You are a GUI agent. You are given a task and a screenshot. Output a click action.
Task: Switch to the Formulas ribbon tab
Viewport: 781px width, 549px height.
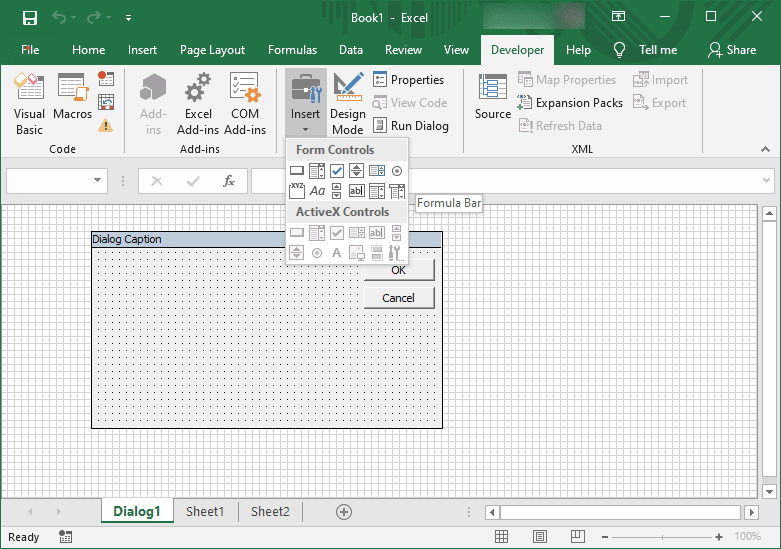point(292,50)
